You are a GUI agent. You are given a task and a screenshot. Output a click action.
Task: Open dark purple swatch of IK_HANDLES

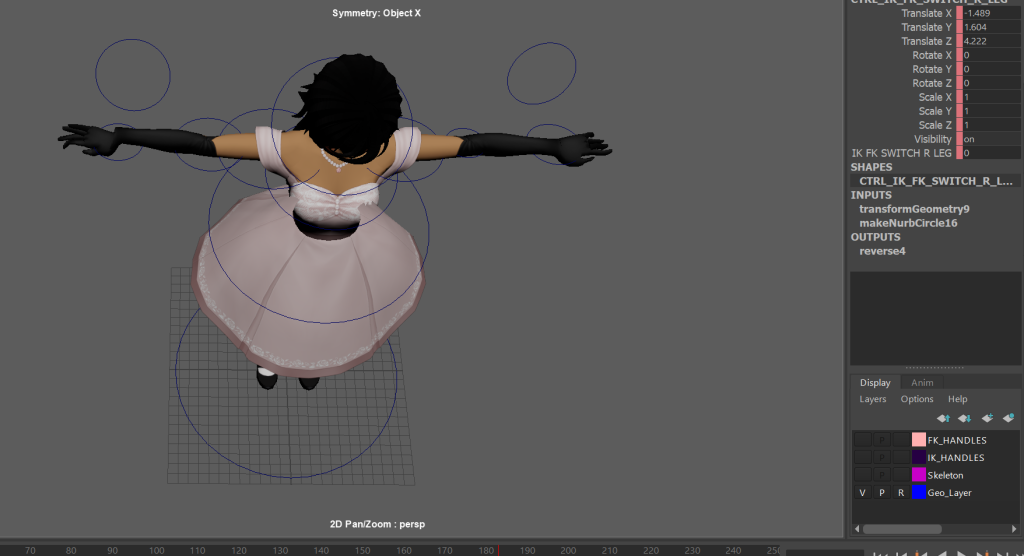pyautogui.click(x=919, y=457)
